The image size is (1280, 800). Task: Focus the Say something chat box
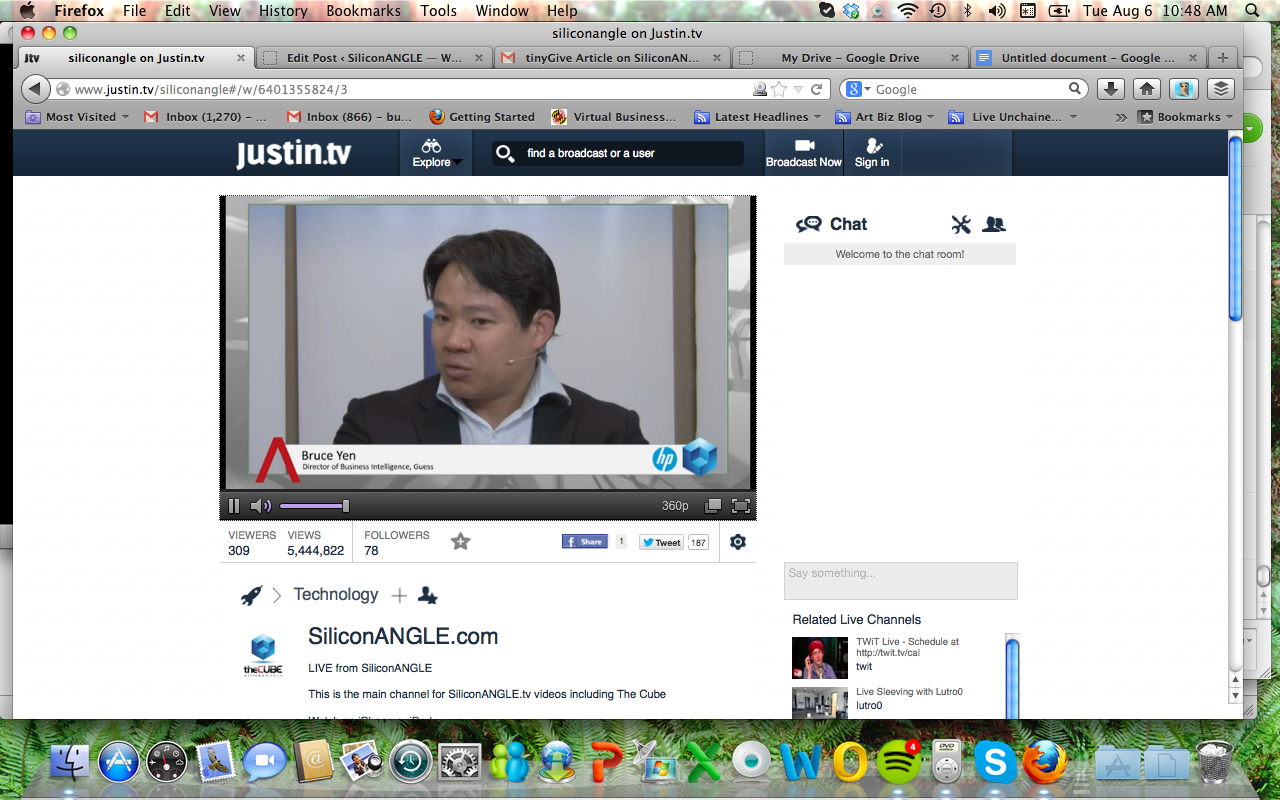900,581
